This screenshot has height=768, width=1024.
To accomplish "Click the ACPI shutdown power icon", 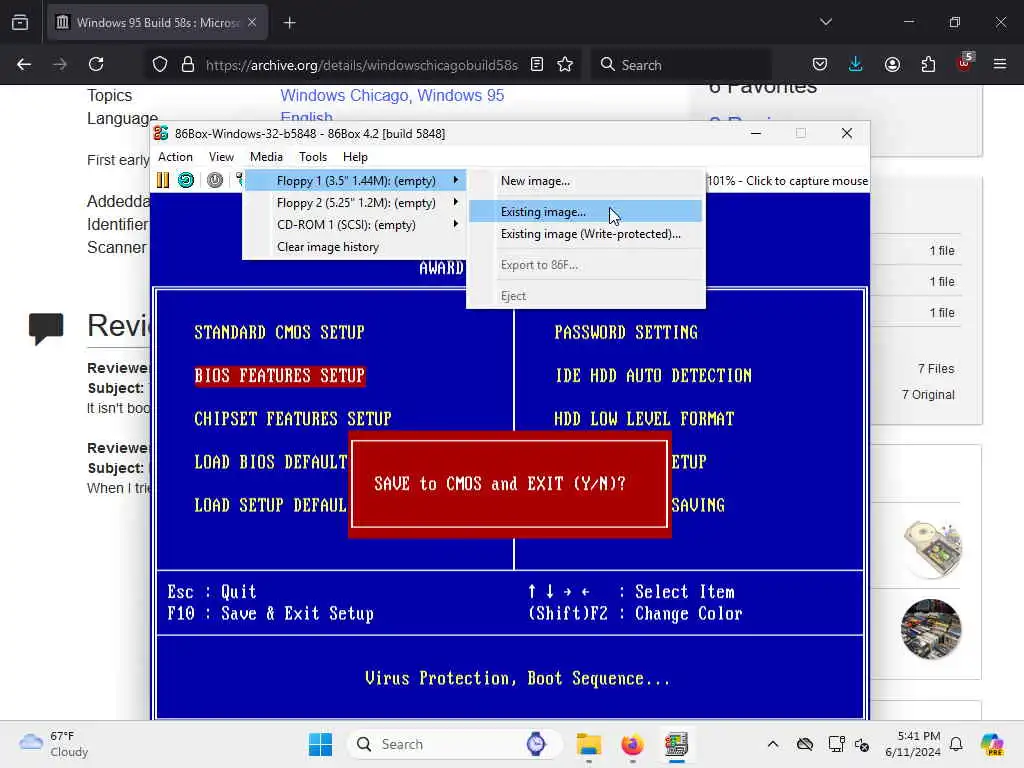I will [x=214, y=180].
